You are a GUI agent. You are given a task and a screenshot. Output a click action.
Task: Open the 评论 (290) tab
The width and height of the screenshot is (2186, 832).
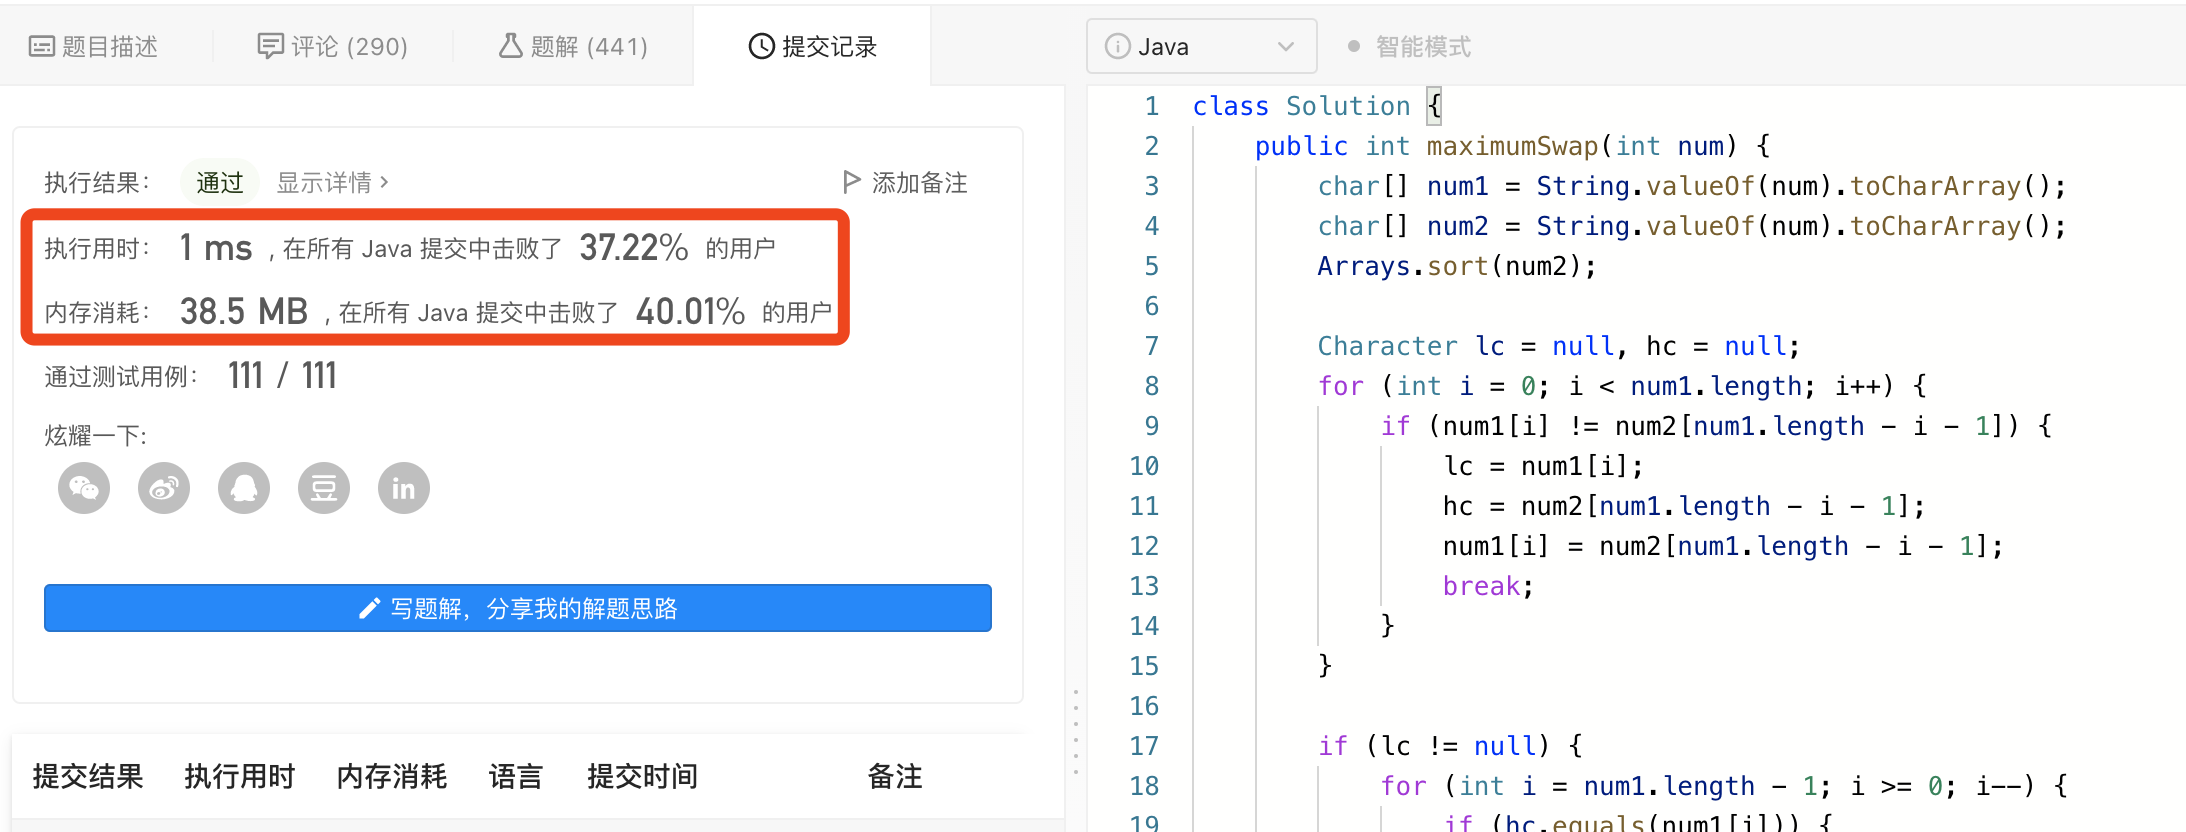(x=332, y=46)
